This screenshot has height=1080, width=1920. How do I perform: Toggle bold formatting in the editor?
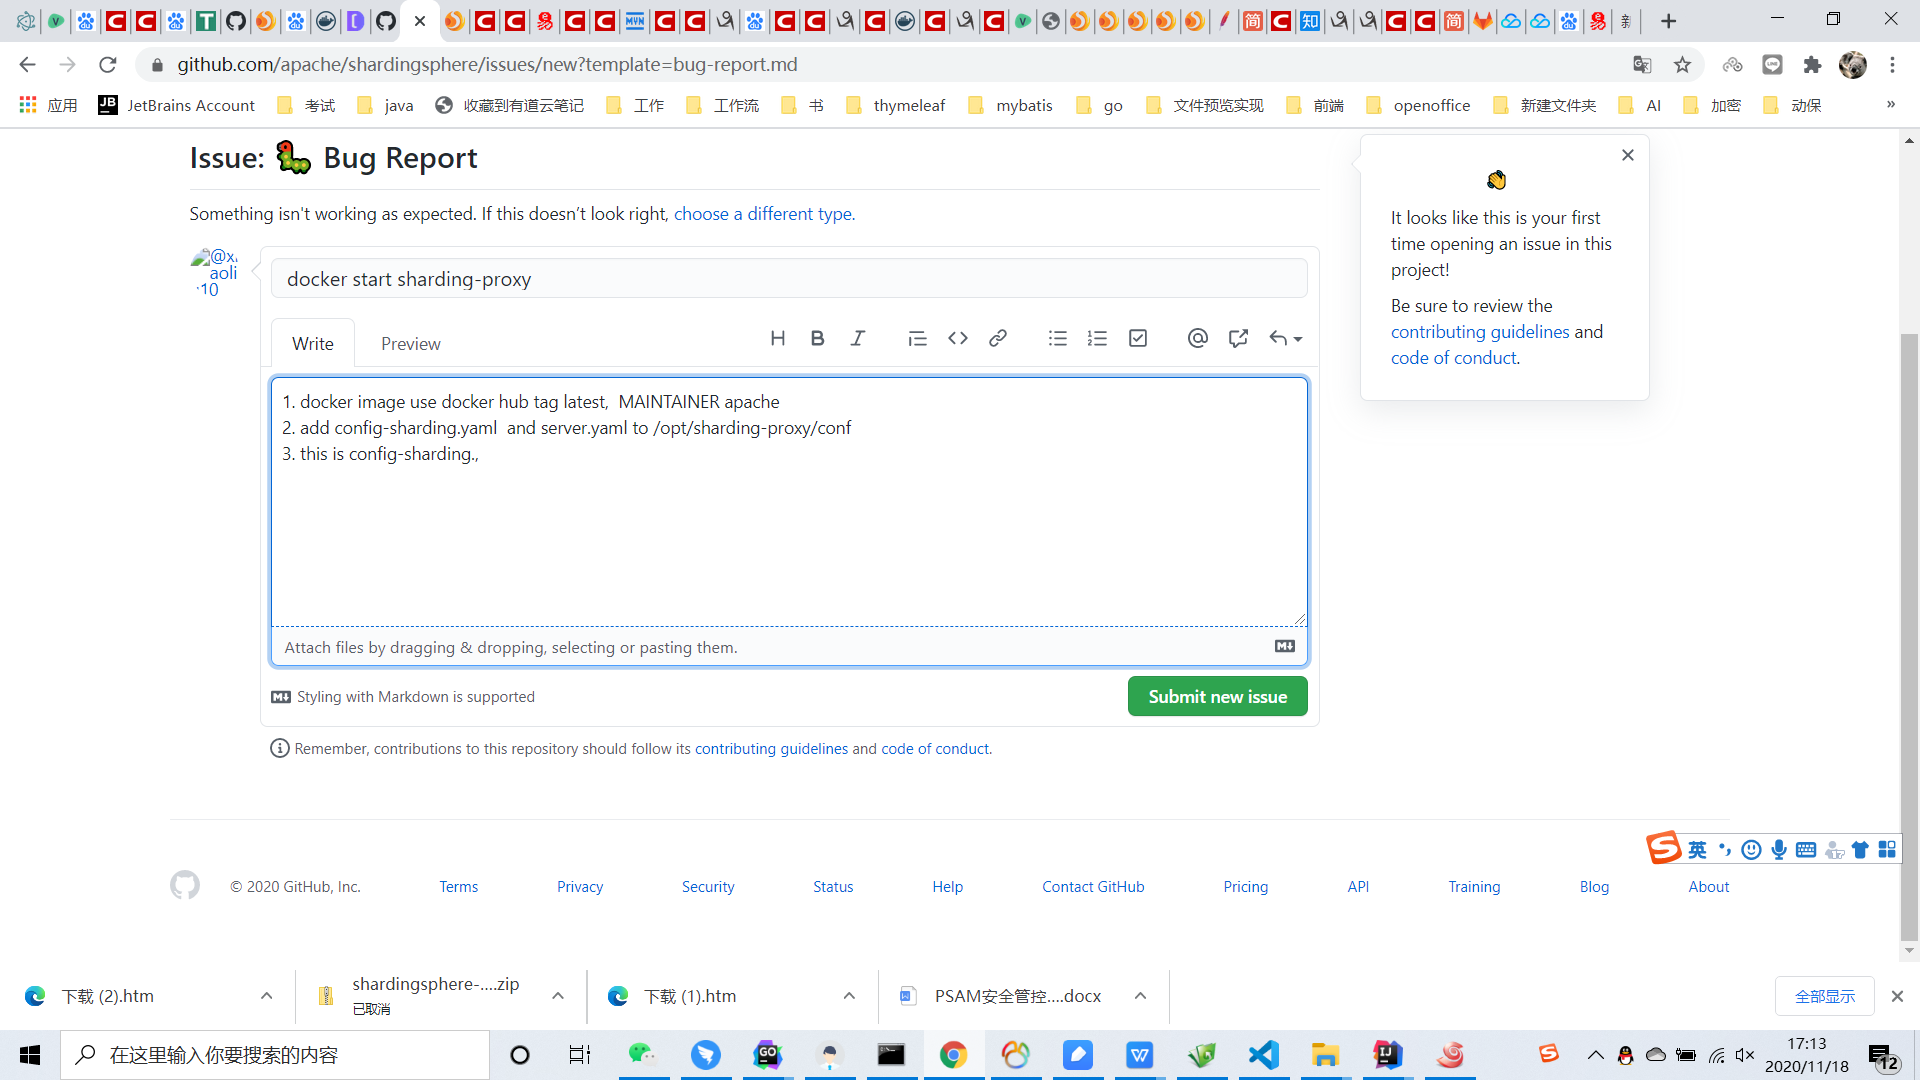(817, 338)
